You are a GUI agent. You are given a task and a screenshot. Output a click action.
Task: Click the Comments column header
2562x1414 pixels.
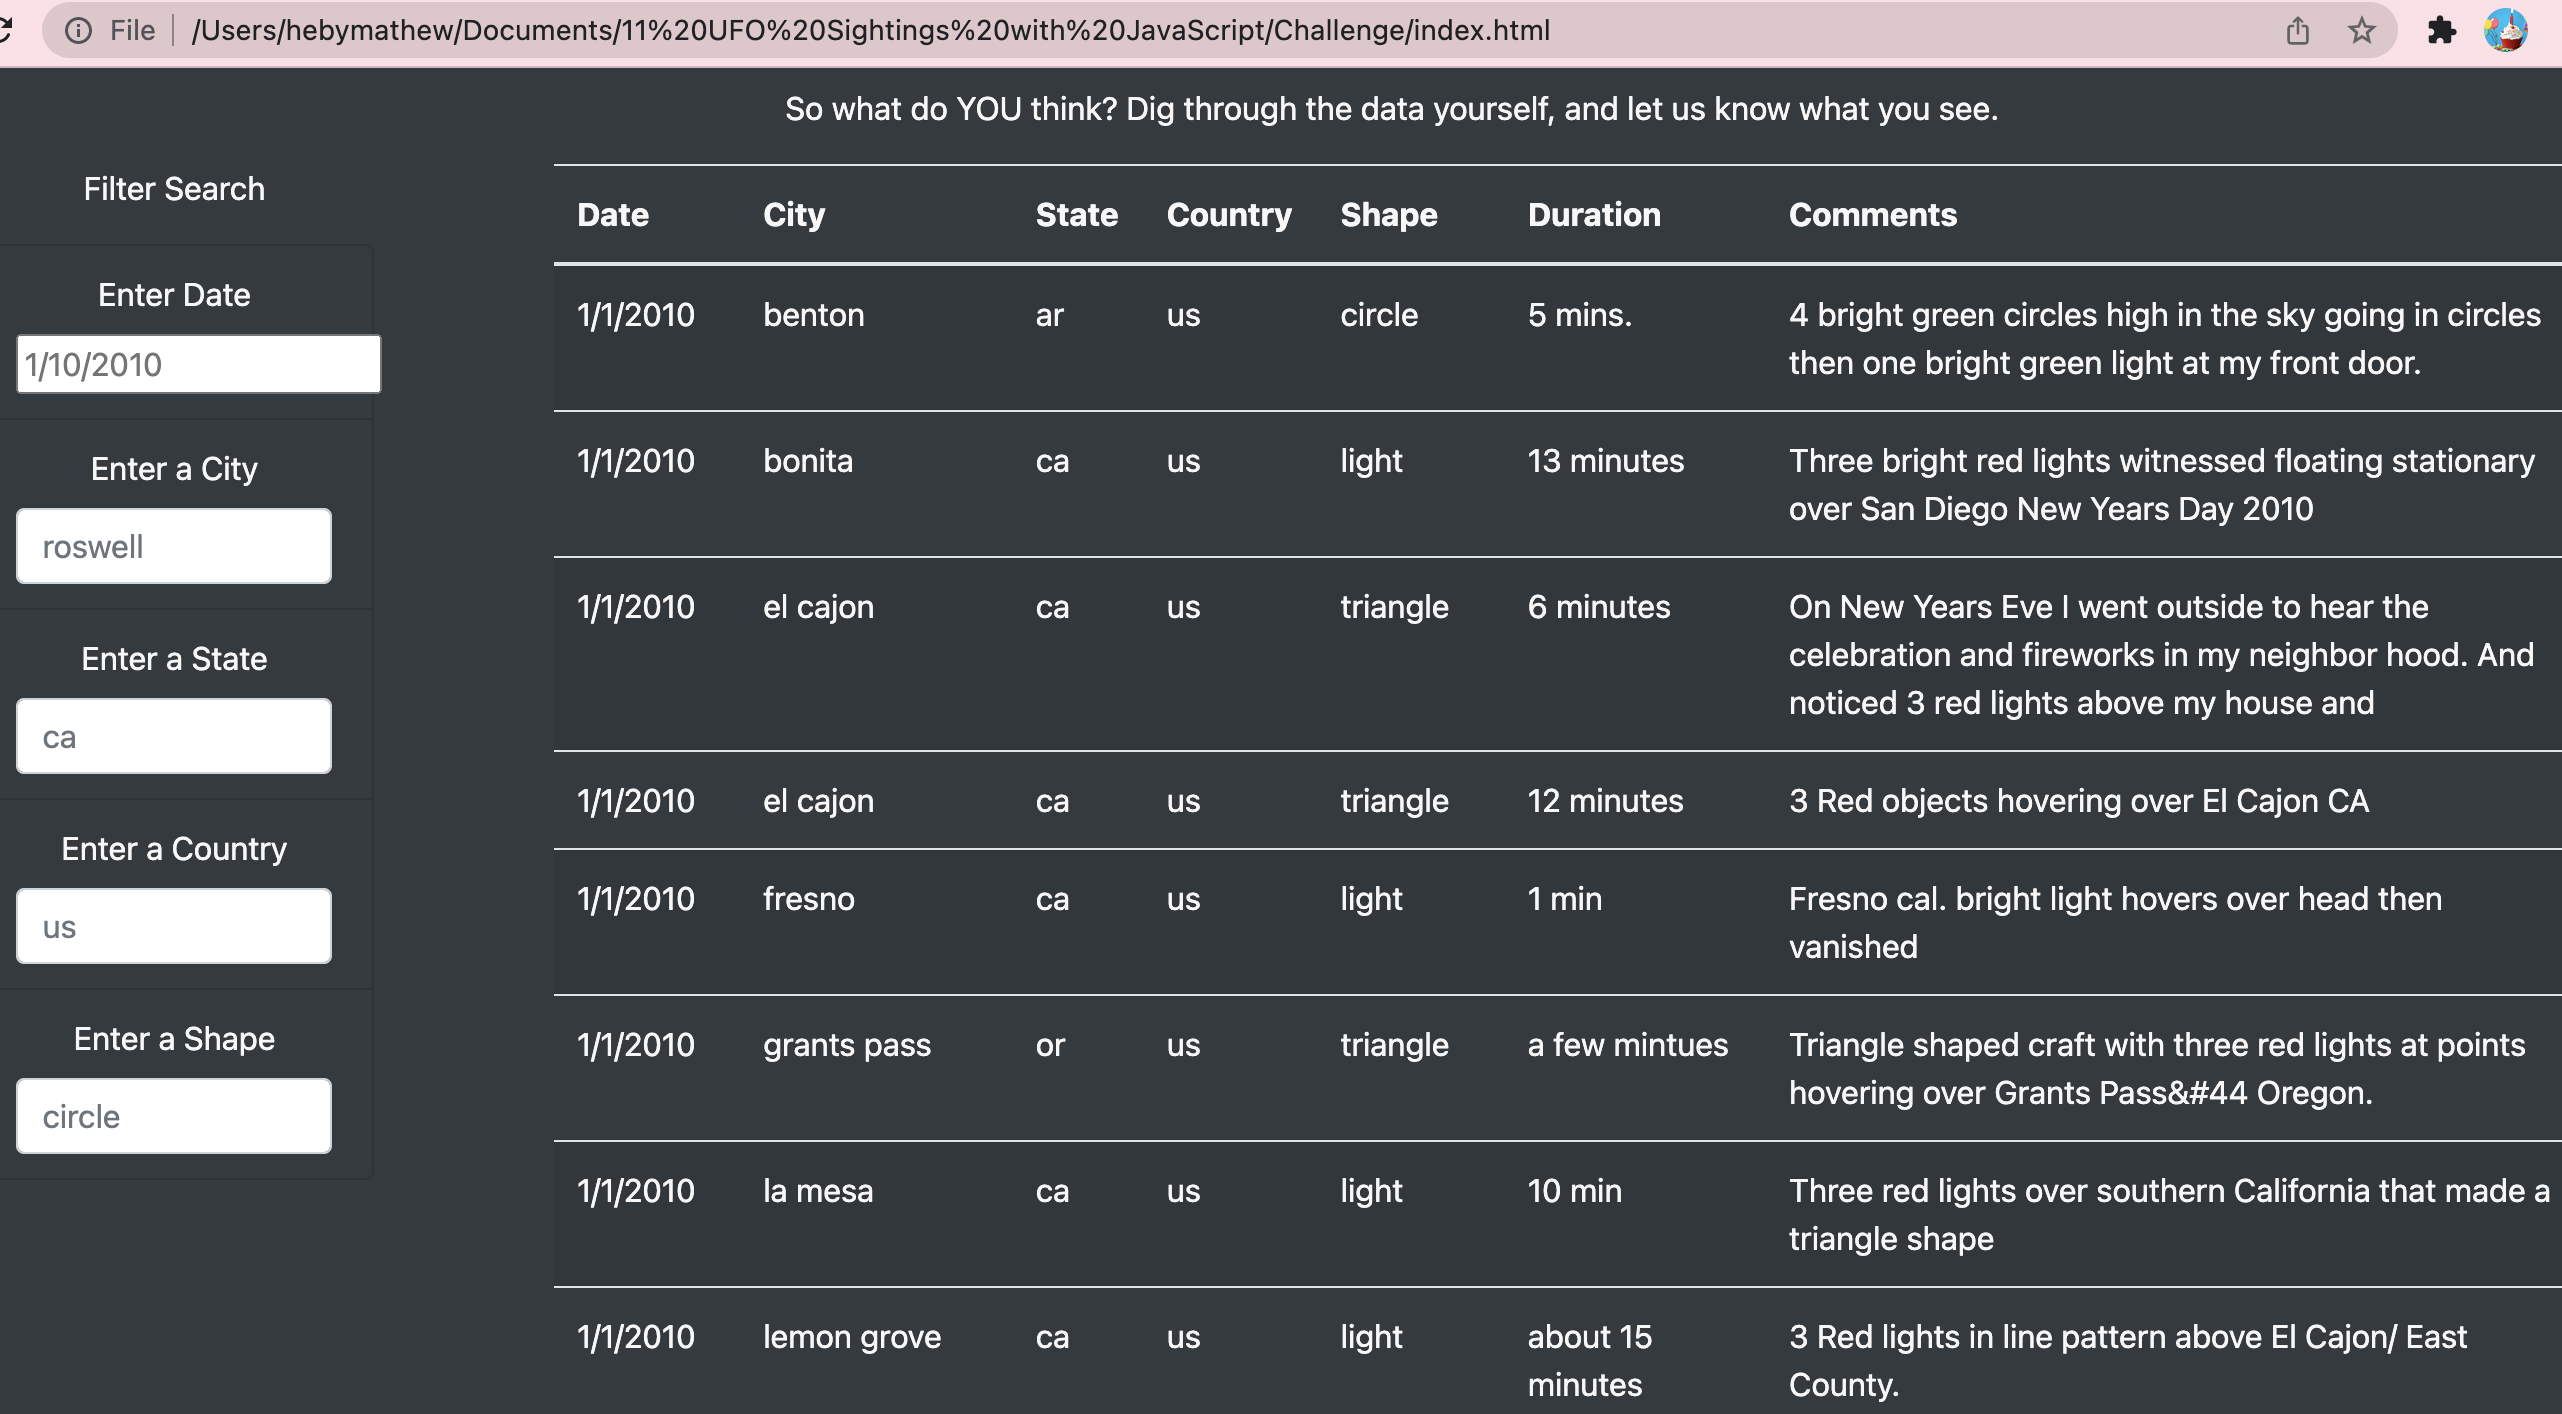(1872, 214)
